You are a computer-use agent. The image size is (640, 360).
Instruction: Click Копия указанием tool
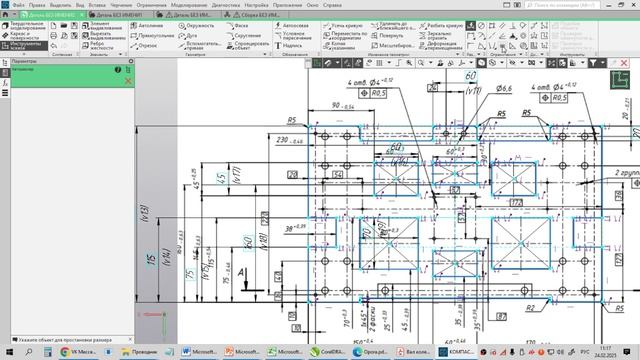pos(339,45)
